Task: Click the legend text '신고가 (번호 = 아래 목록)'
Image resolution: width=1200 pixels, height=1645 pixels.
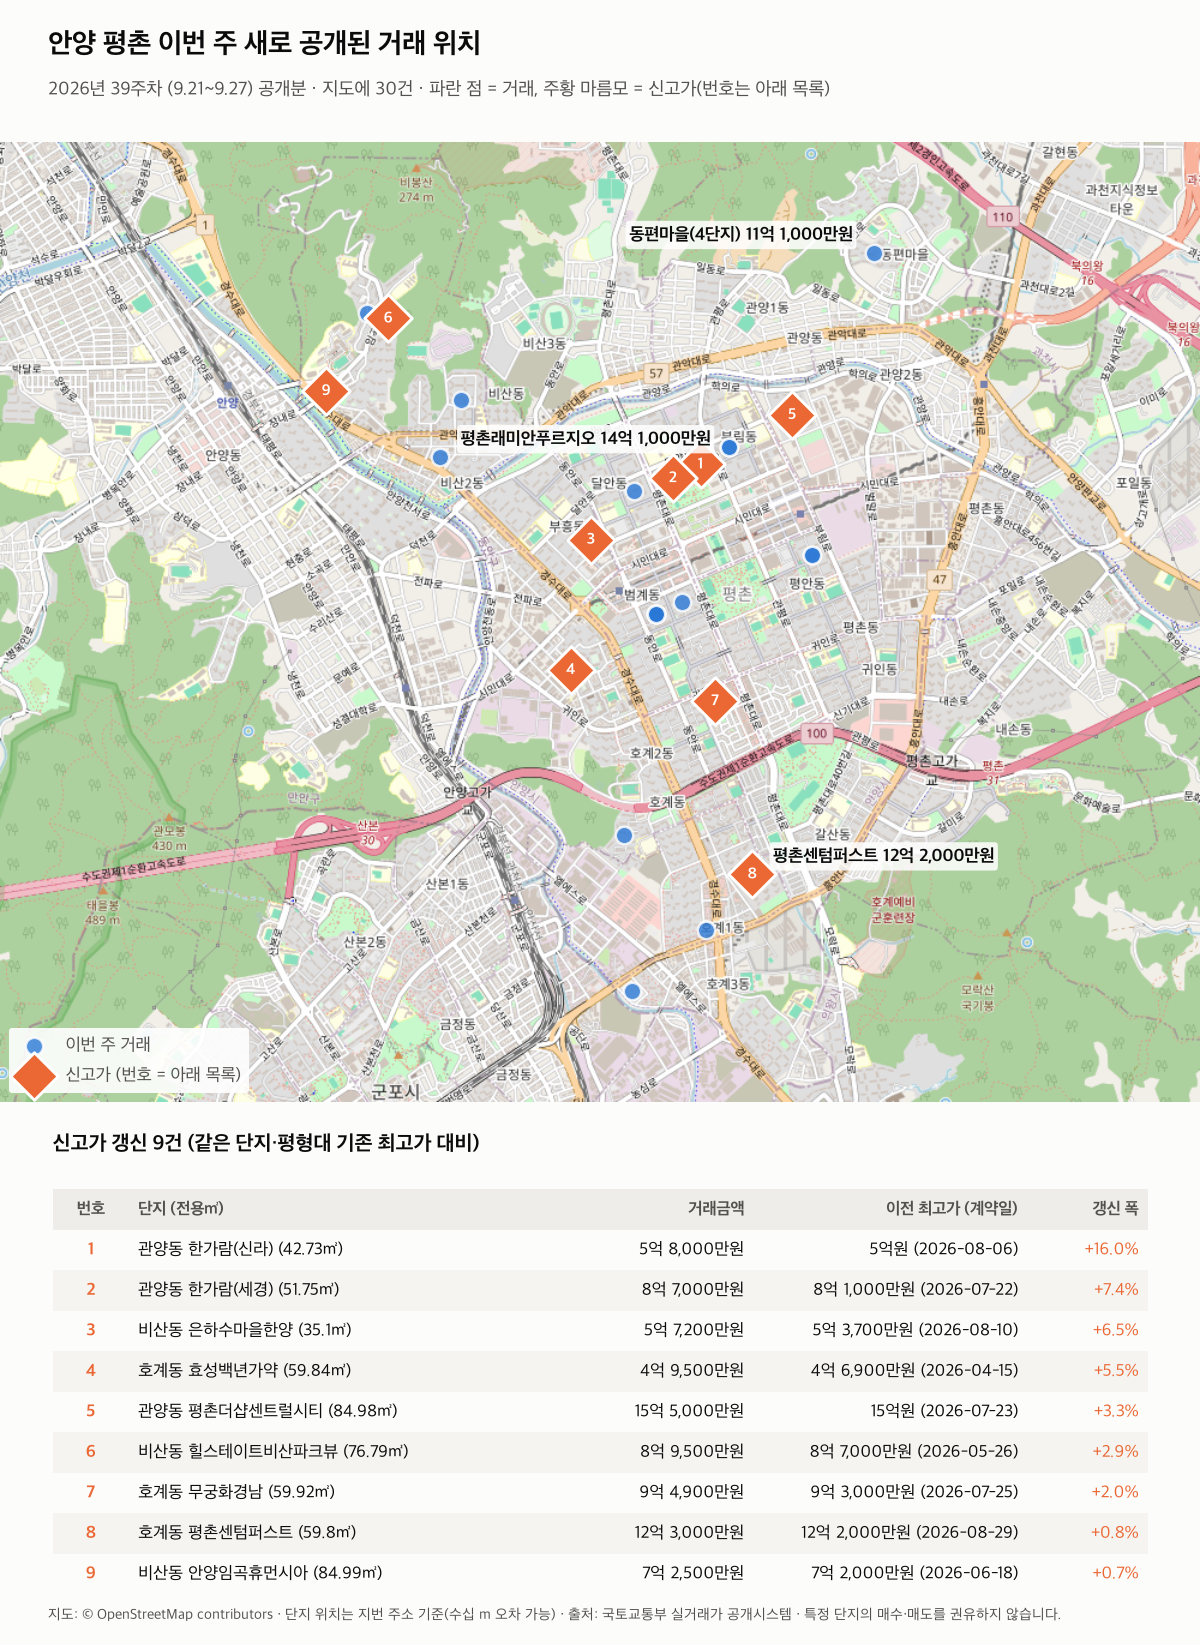Action: pyautogui.click(x=153, y=1074)
